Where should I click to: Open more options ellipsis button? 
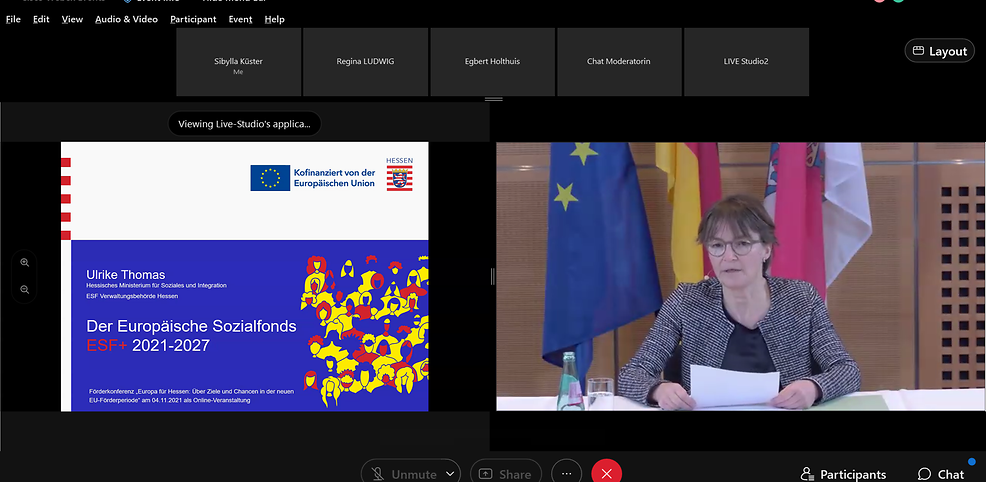click(x=566, y=474)
